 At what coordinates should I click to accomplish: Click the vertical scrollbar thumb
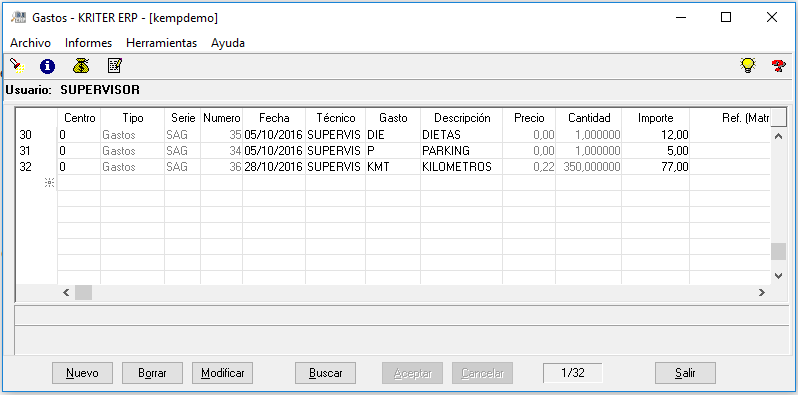pos(778,251)
